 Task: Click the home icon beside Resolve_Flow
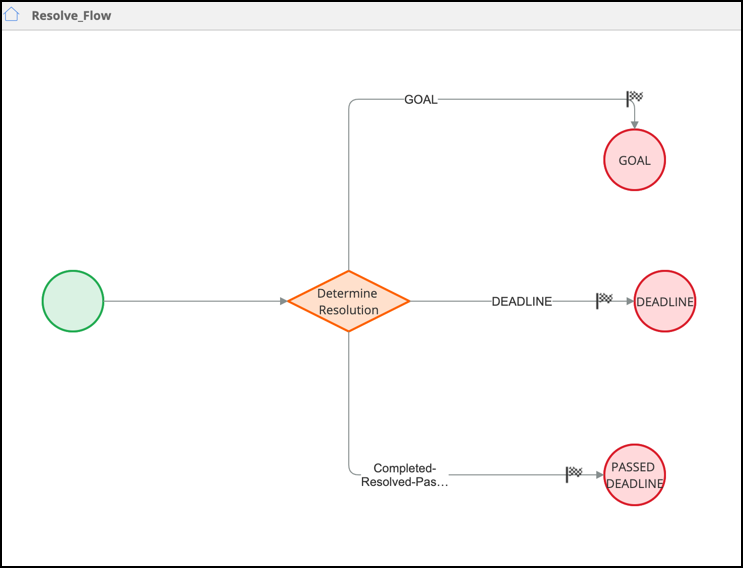11,14
